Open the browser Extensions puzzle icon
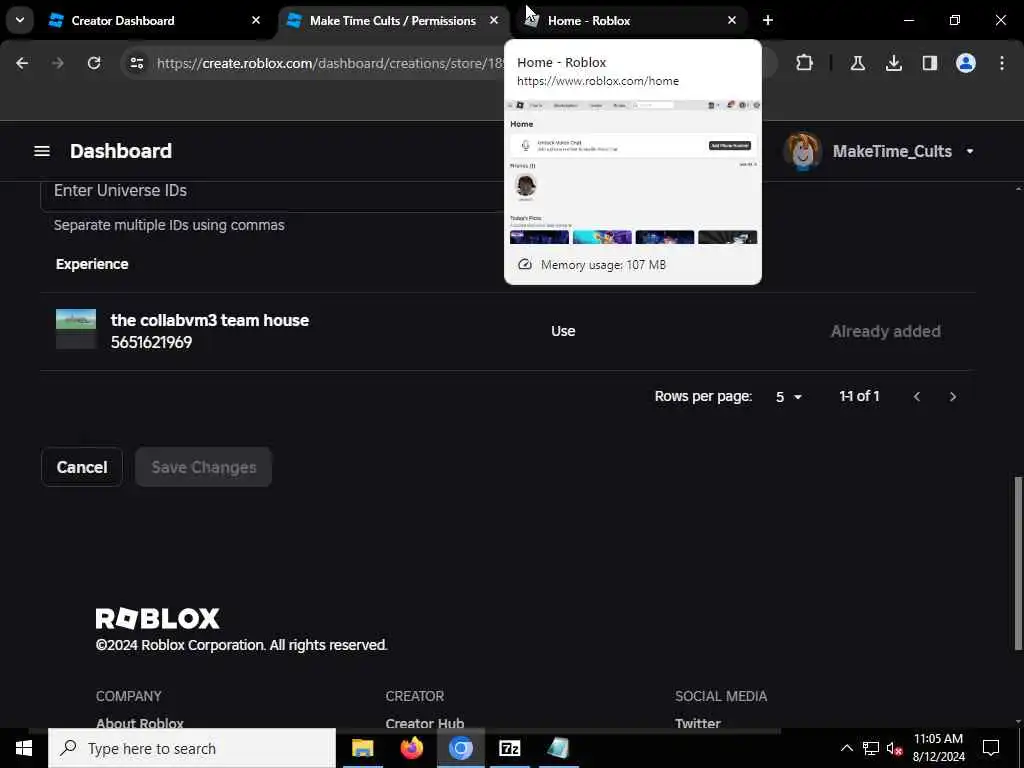The image size is (1024, 768). 805,63
